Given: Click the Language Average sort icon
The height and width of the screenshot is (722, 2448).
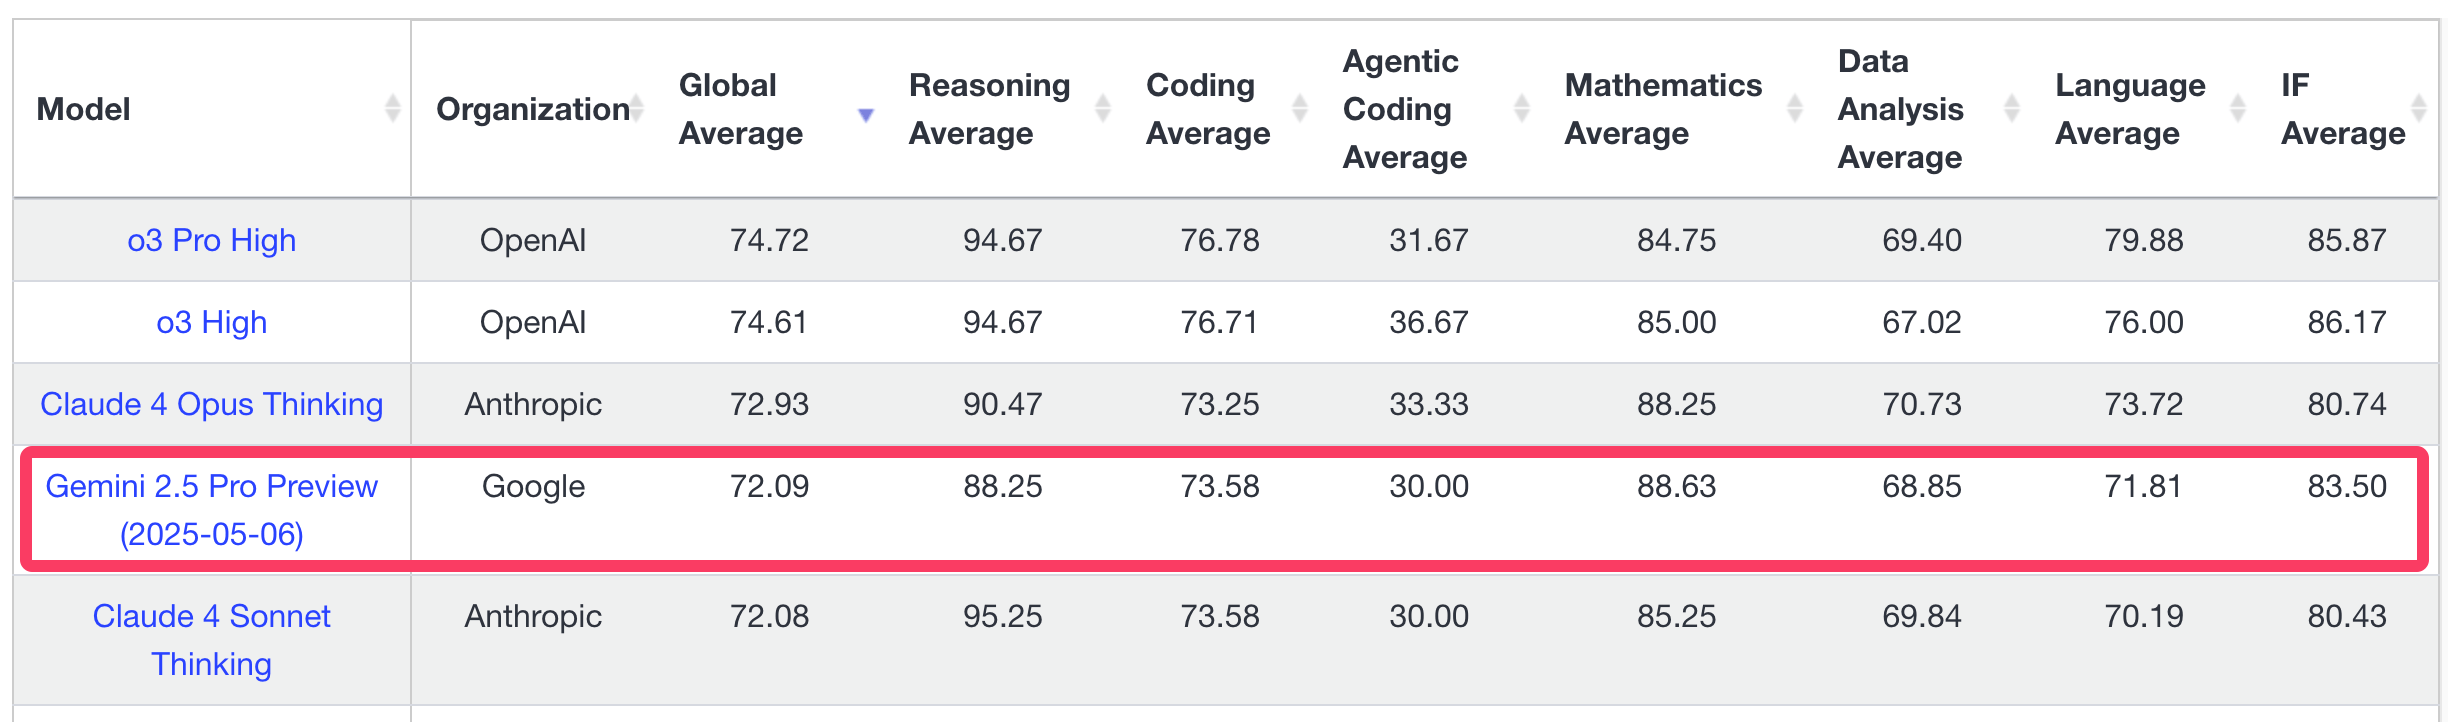Looking at the screenshot, I should (x=2238, y=108).
